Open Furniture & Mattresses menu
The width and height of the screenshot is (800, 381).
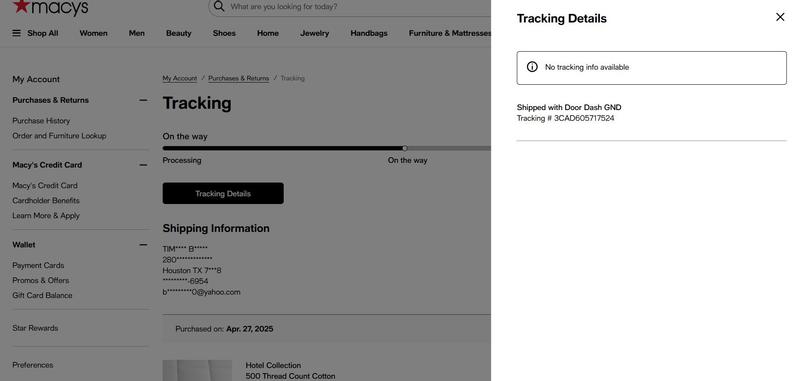449,33
